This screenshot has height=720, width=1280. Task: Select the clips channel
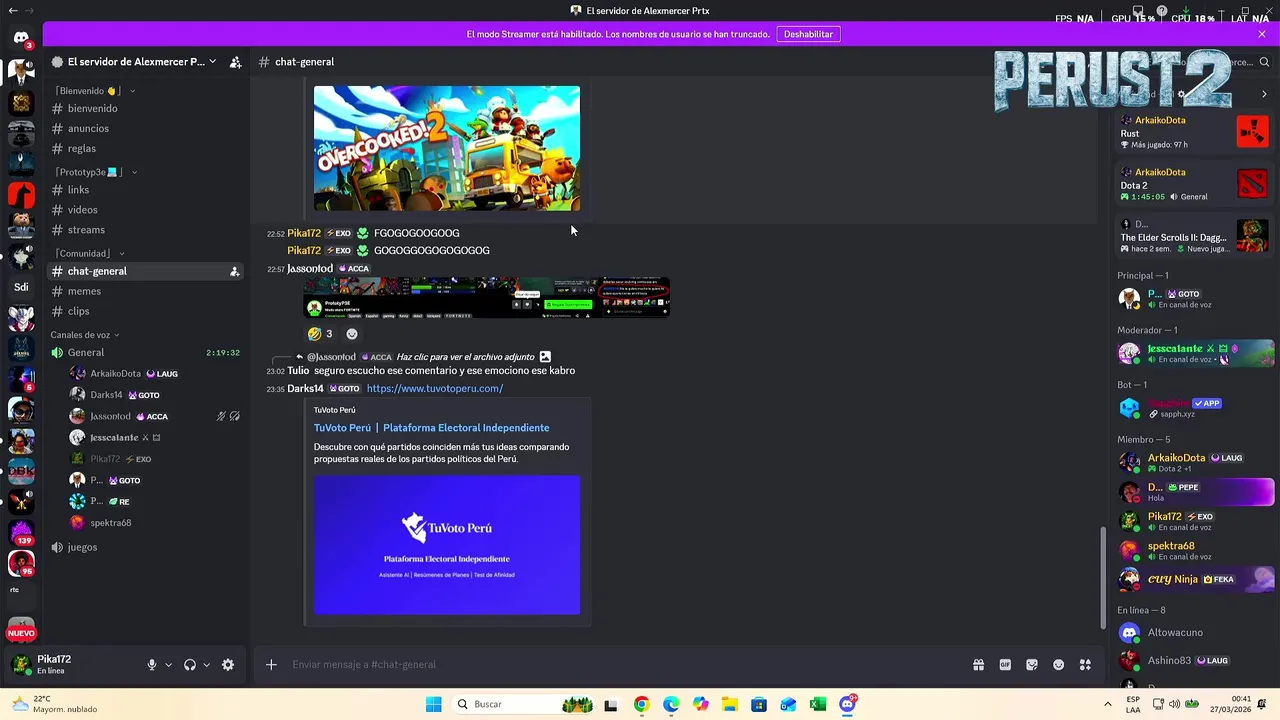tap(145, 311)
